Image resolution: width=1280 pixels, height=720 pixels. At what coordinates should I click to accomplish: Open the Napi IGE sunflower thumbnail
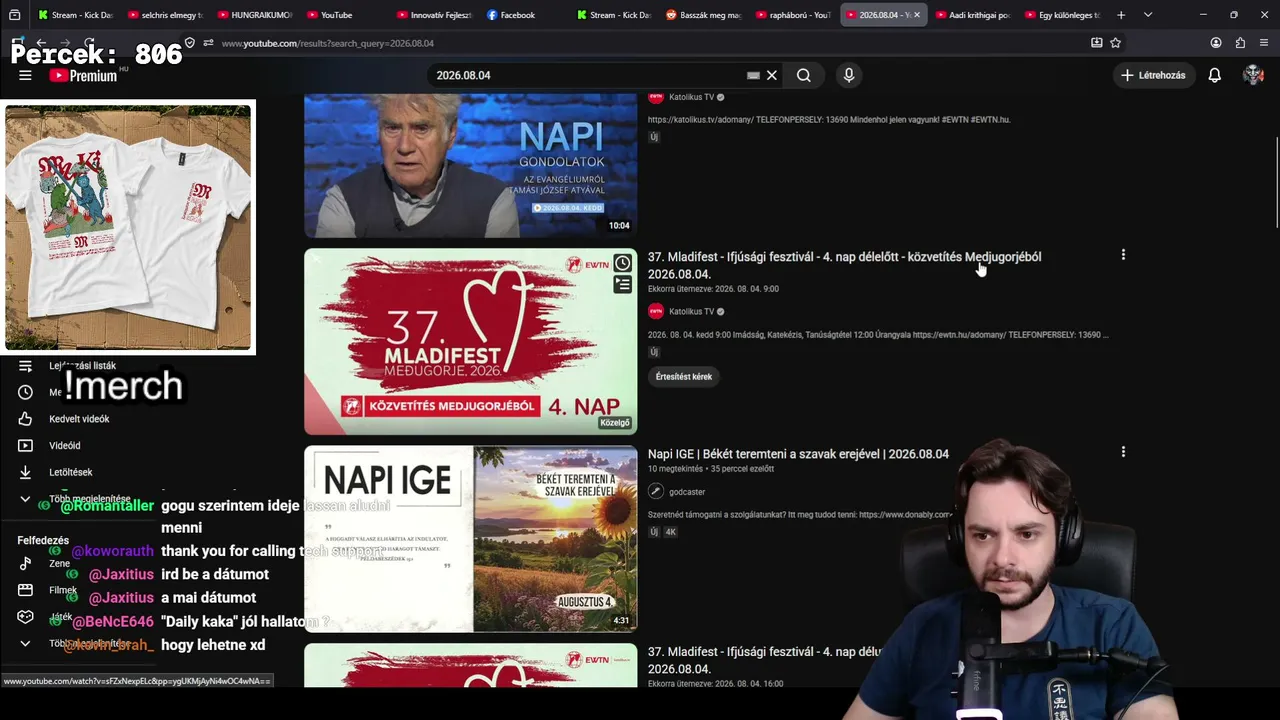click(x=470, y=538)
